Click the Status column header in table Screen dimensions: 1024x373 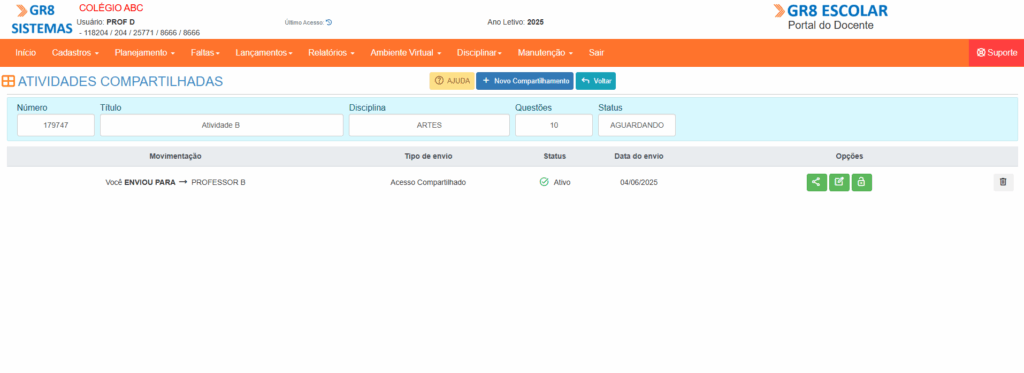click(554, 157)
